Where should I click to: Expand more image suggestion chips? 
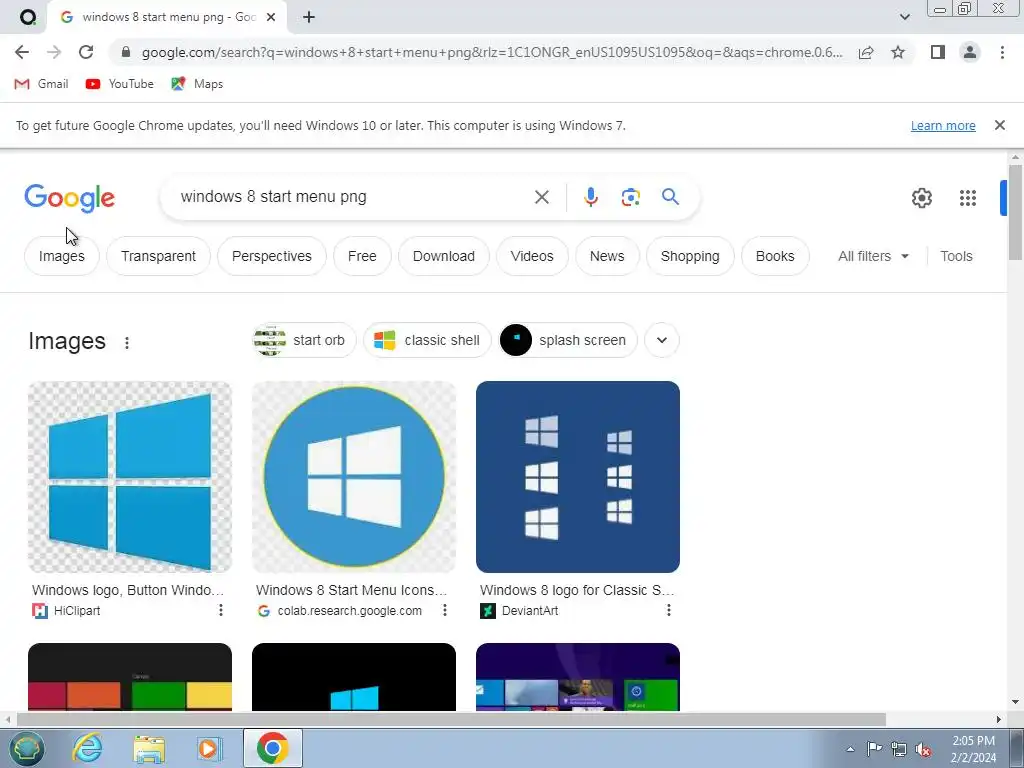[662, 340]
